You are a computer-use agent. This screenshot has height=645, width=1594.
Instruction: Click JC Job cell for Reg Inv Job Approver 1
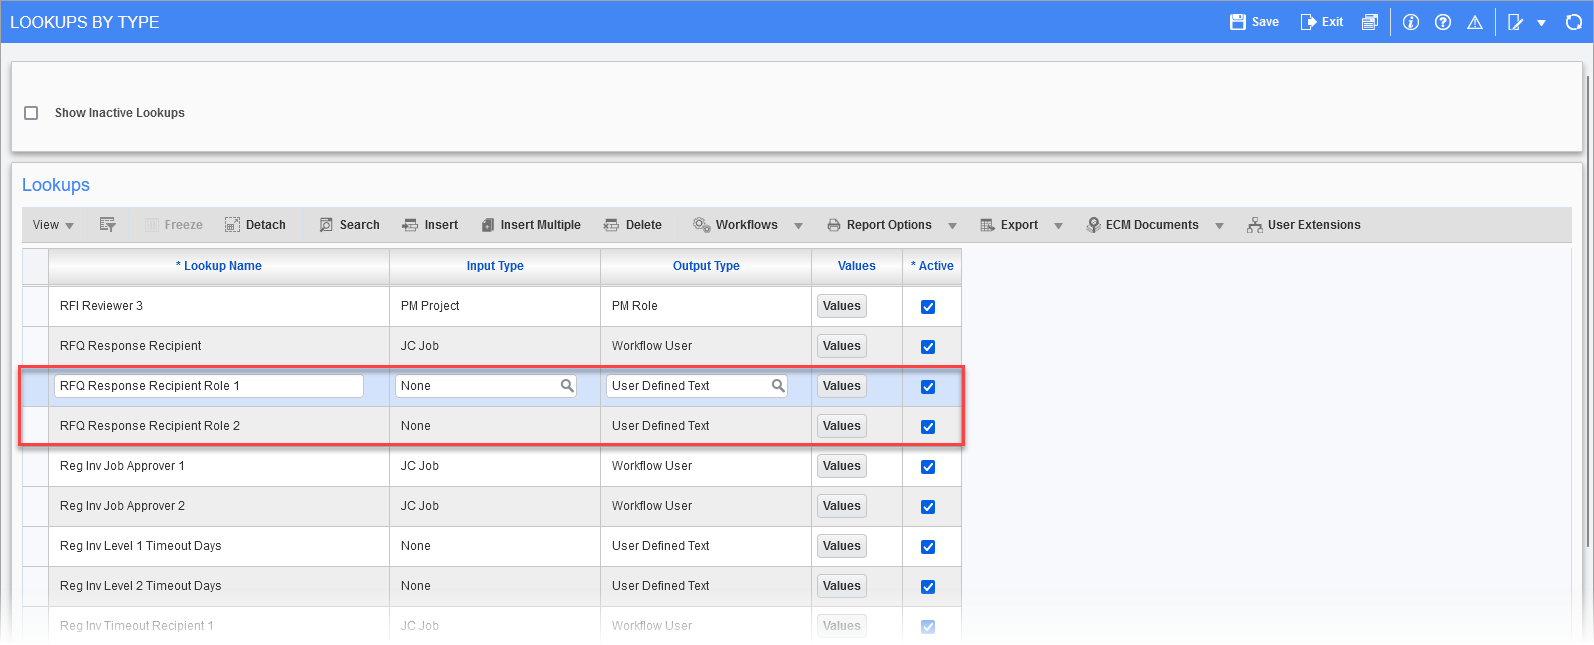point(495,466)
